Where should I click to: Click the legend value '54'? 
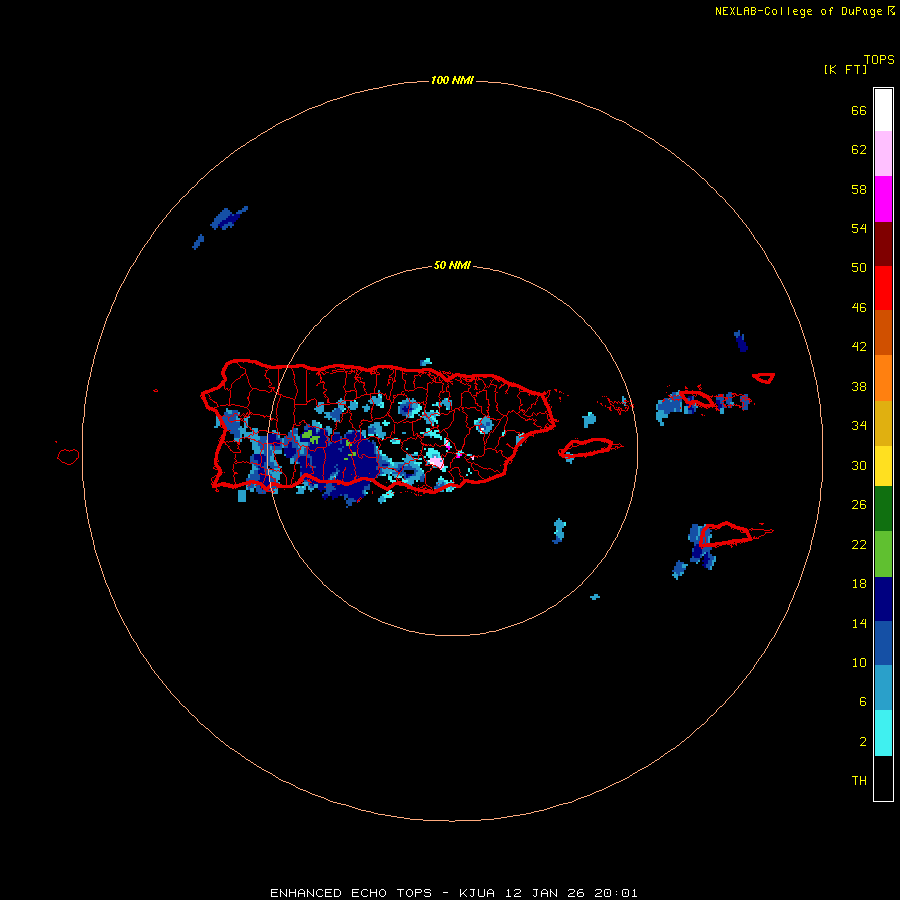(859, 228)
